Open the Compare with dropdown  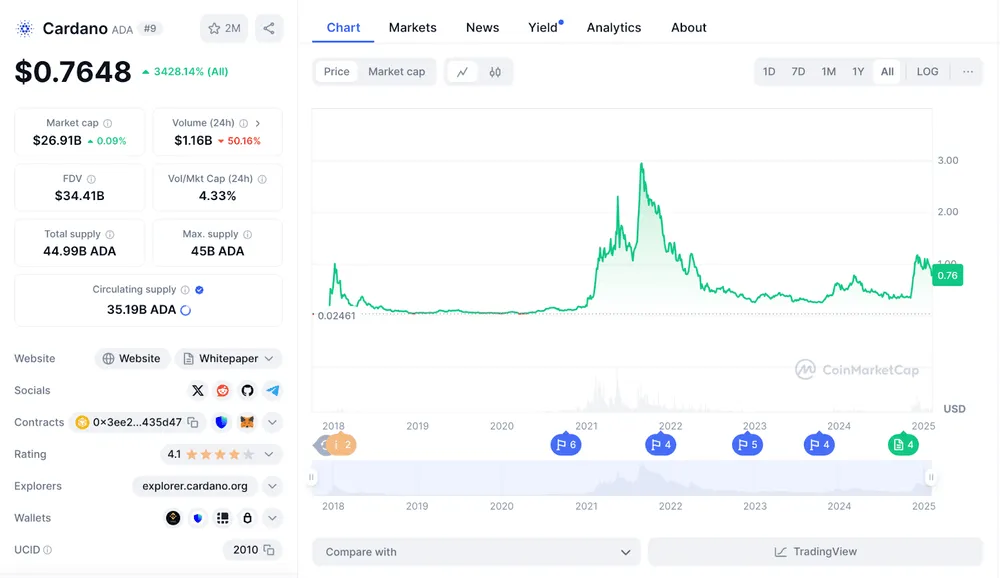pos(475,551)
